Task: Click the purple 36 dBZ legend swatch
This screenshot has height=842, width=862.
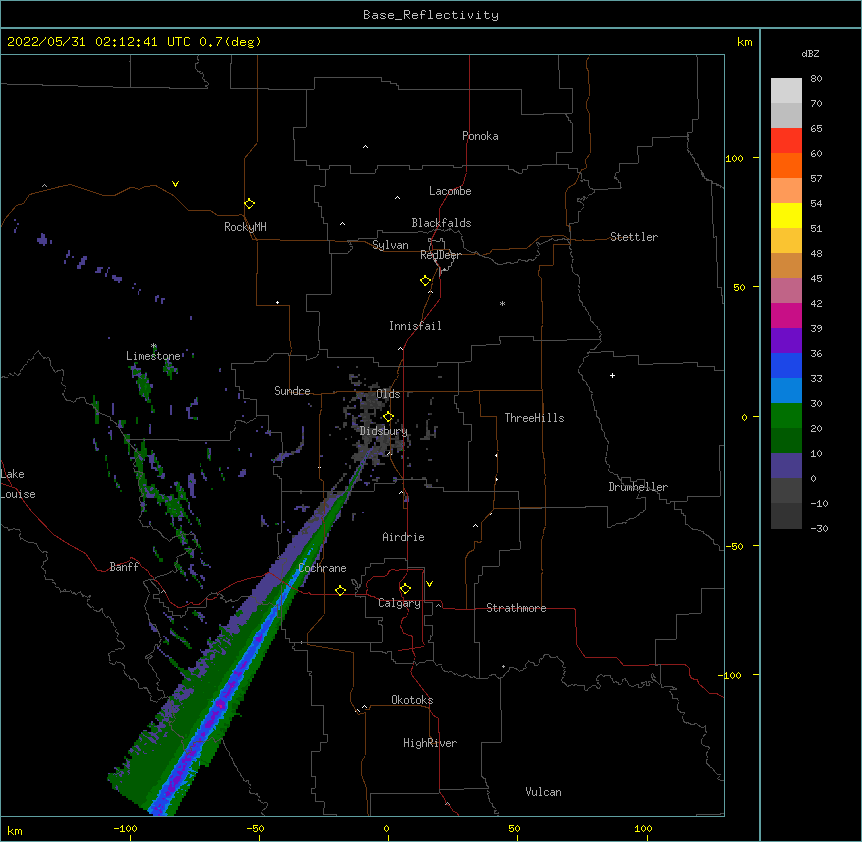Action: (786, 341)
